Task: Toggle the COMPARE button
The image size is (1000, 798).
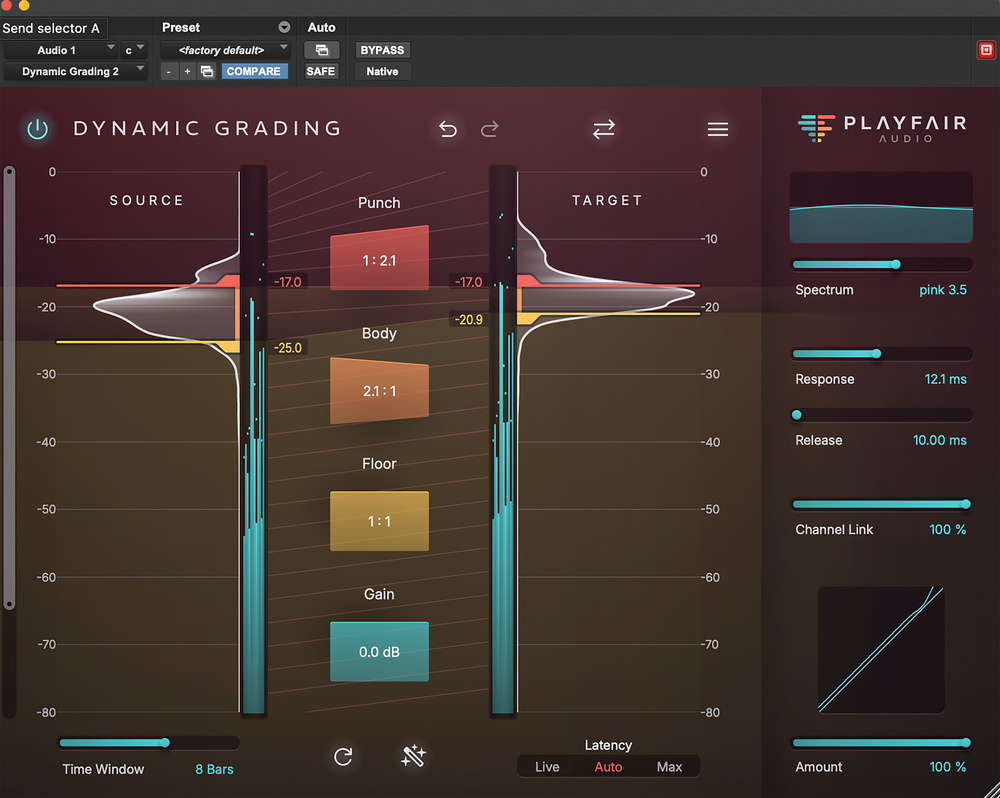Action: coord(254,71)
